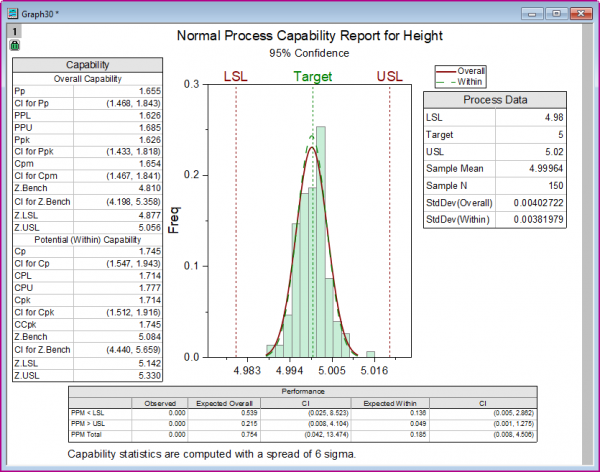Image resolution: width=600 pixels, height=472 pixels.
Task: Select the 6 sigma footnote text
Action: 212,454
